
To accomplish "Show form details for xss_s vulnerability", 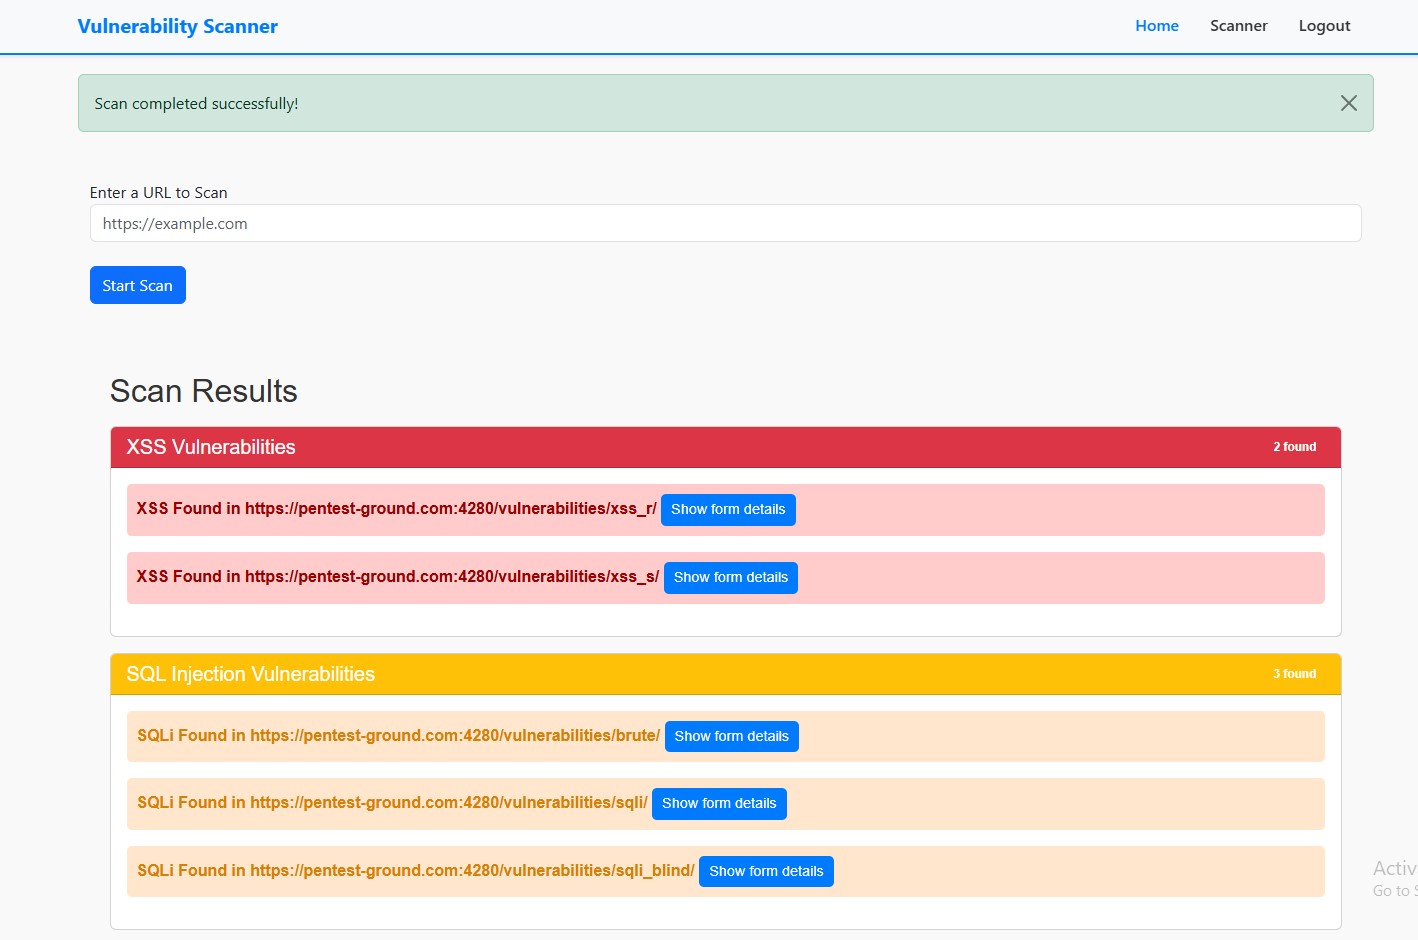I will pyautogui.click(x=731, y=578).
